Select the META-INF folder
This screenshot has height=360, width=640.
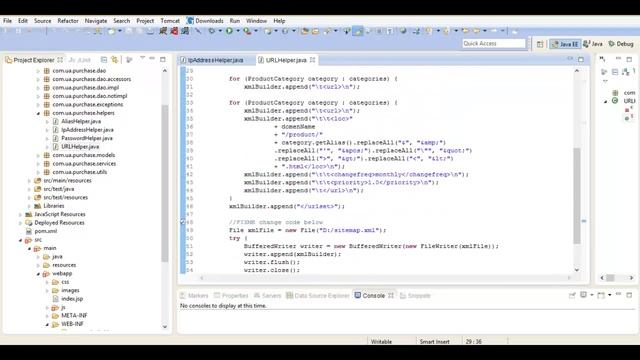(x=74, y=316)
